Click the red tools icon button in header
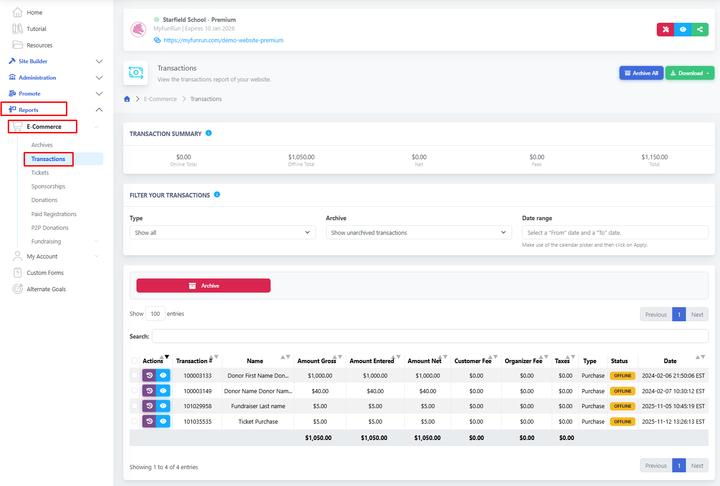Image resolution: width=720 pixels, height=486 pixels. [x=665, y=30]
